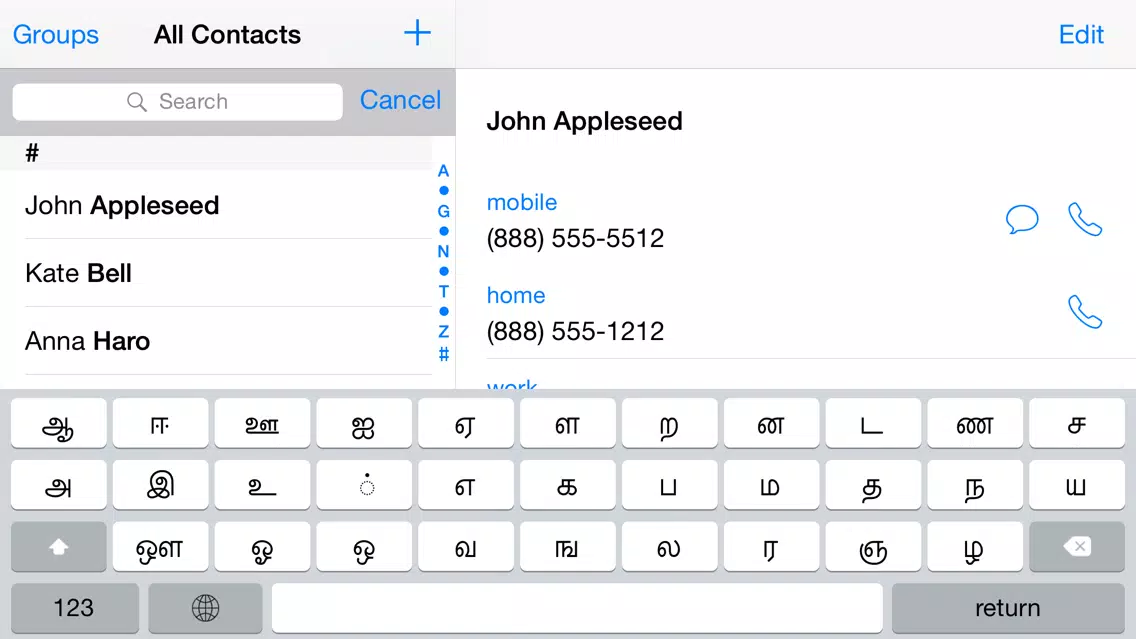This screenshot has height=639, width=1136.
Task: Tap the Tamil key ச
Action: 1077,423
